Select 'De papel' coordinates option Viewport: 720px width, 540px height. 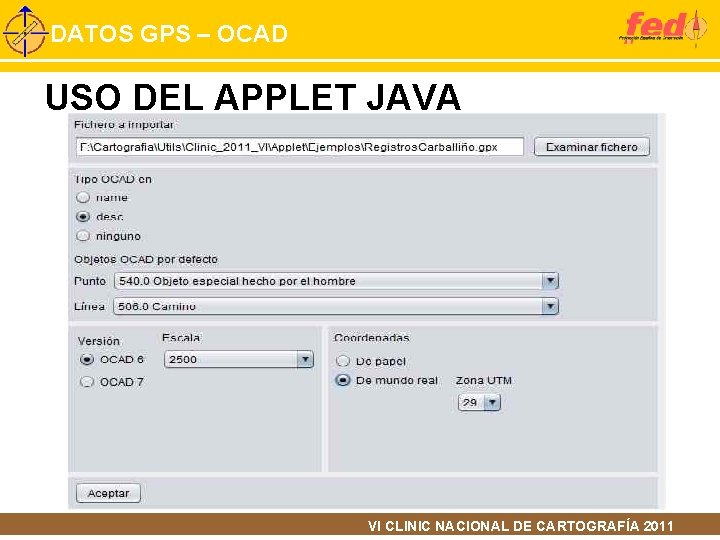pos(343,361)
